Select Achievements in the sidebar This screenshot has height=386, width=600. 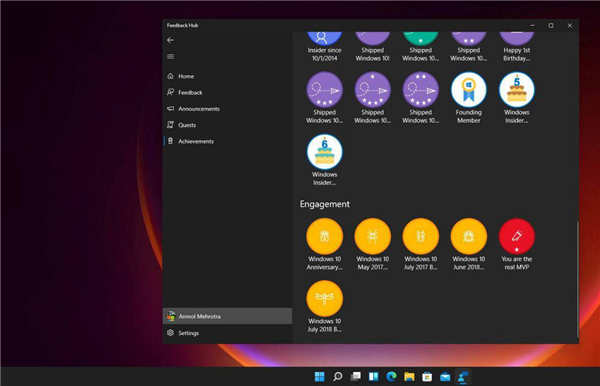[x=228, y=141]
